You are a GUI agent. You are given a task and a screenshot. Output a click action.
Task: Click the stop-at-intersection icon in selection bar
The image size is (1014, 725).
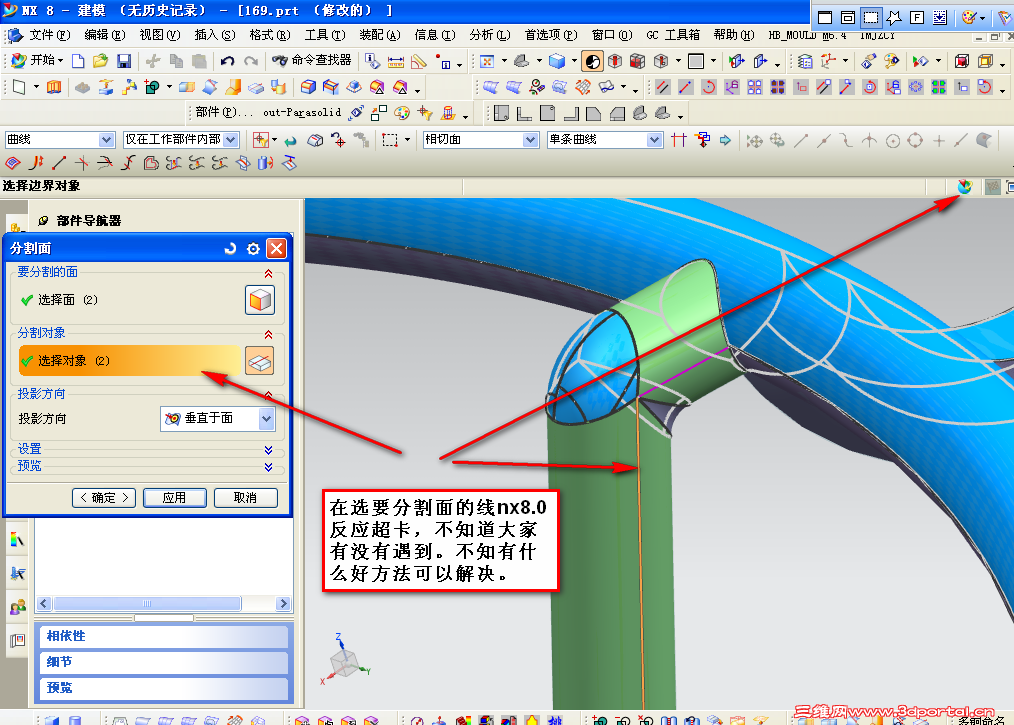(678, 140)
